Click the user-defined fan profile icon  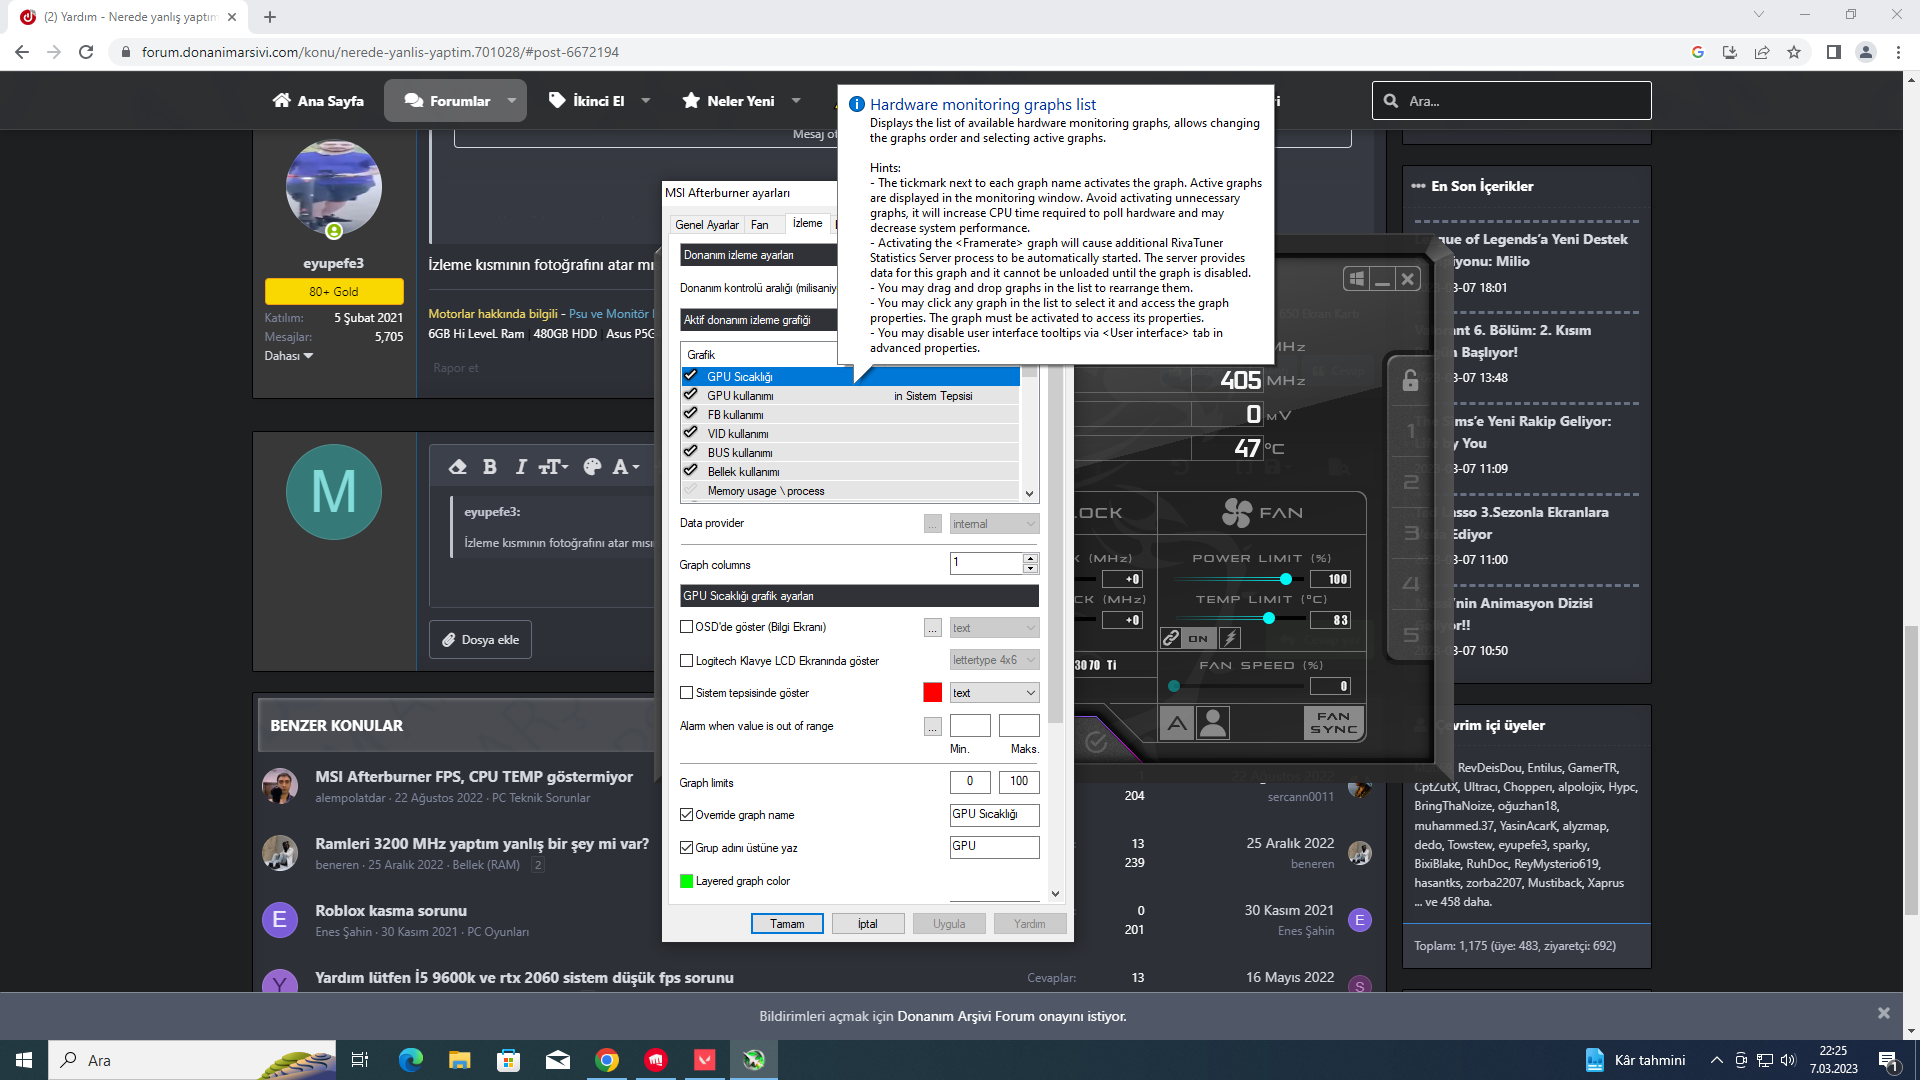click(x=1212, y=723)
